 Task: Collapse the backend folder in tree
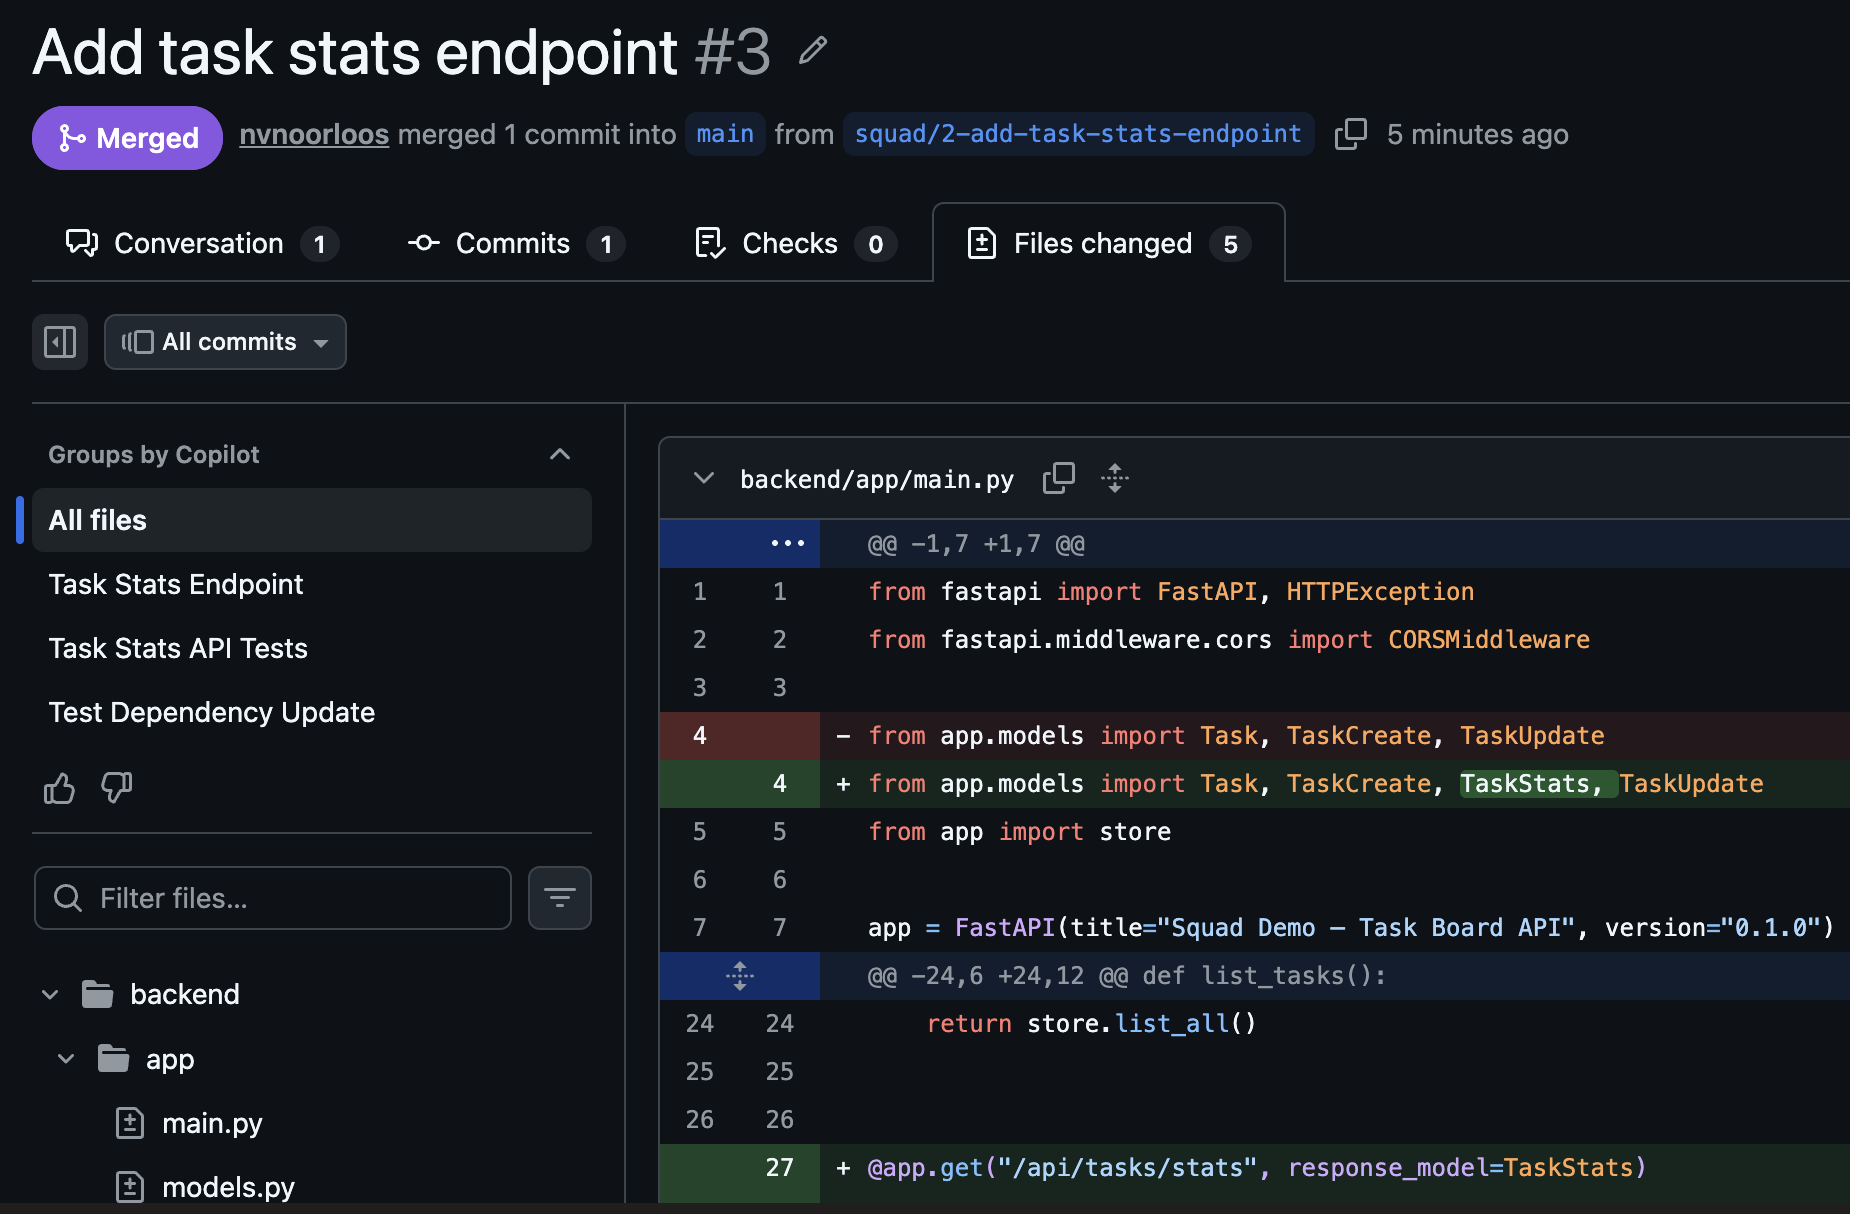click(50, 995)
